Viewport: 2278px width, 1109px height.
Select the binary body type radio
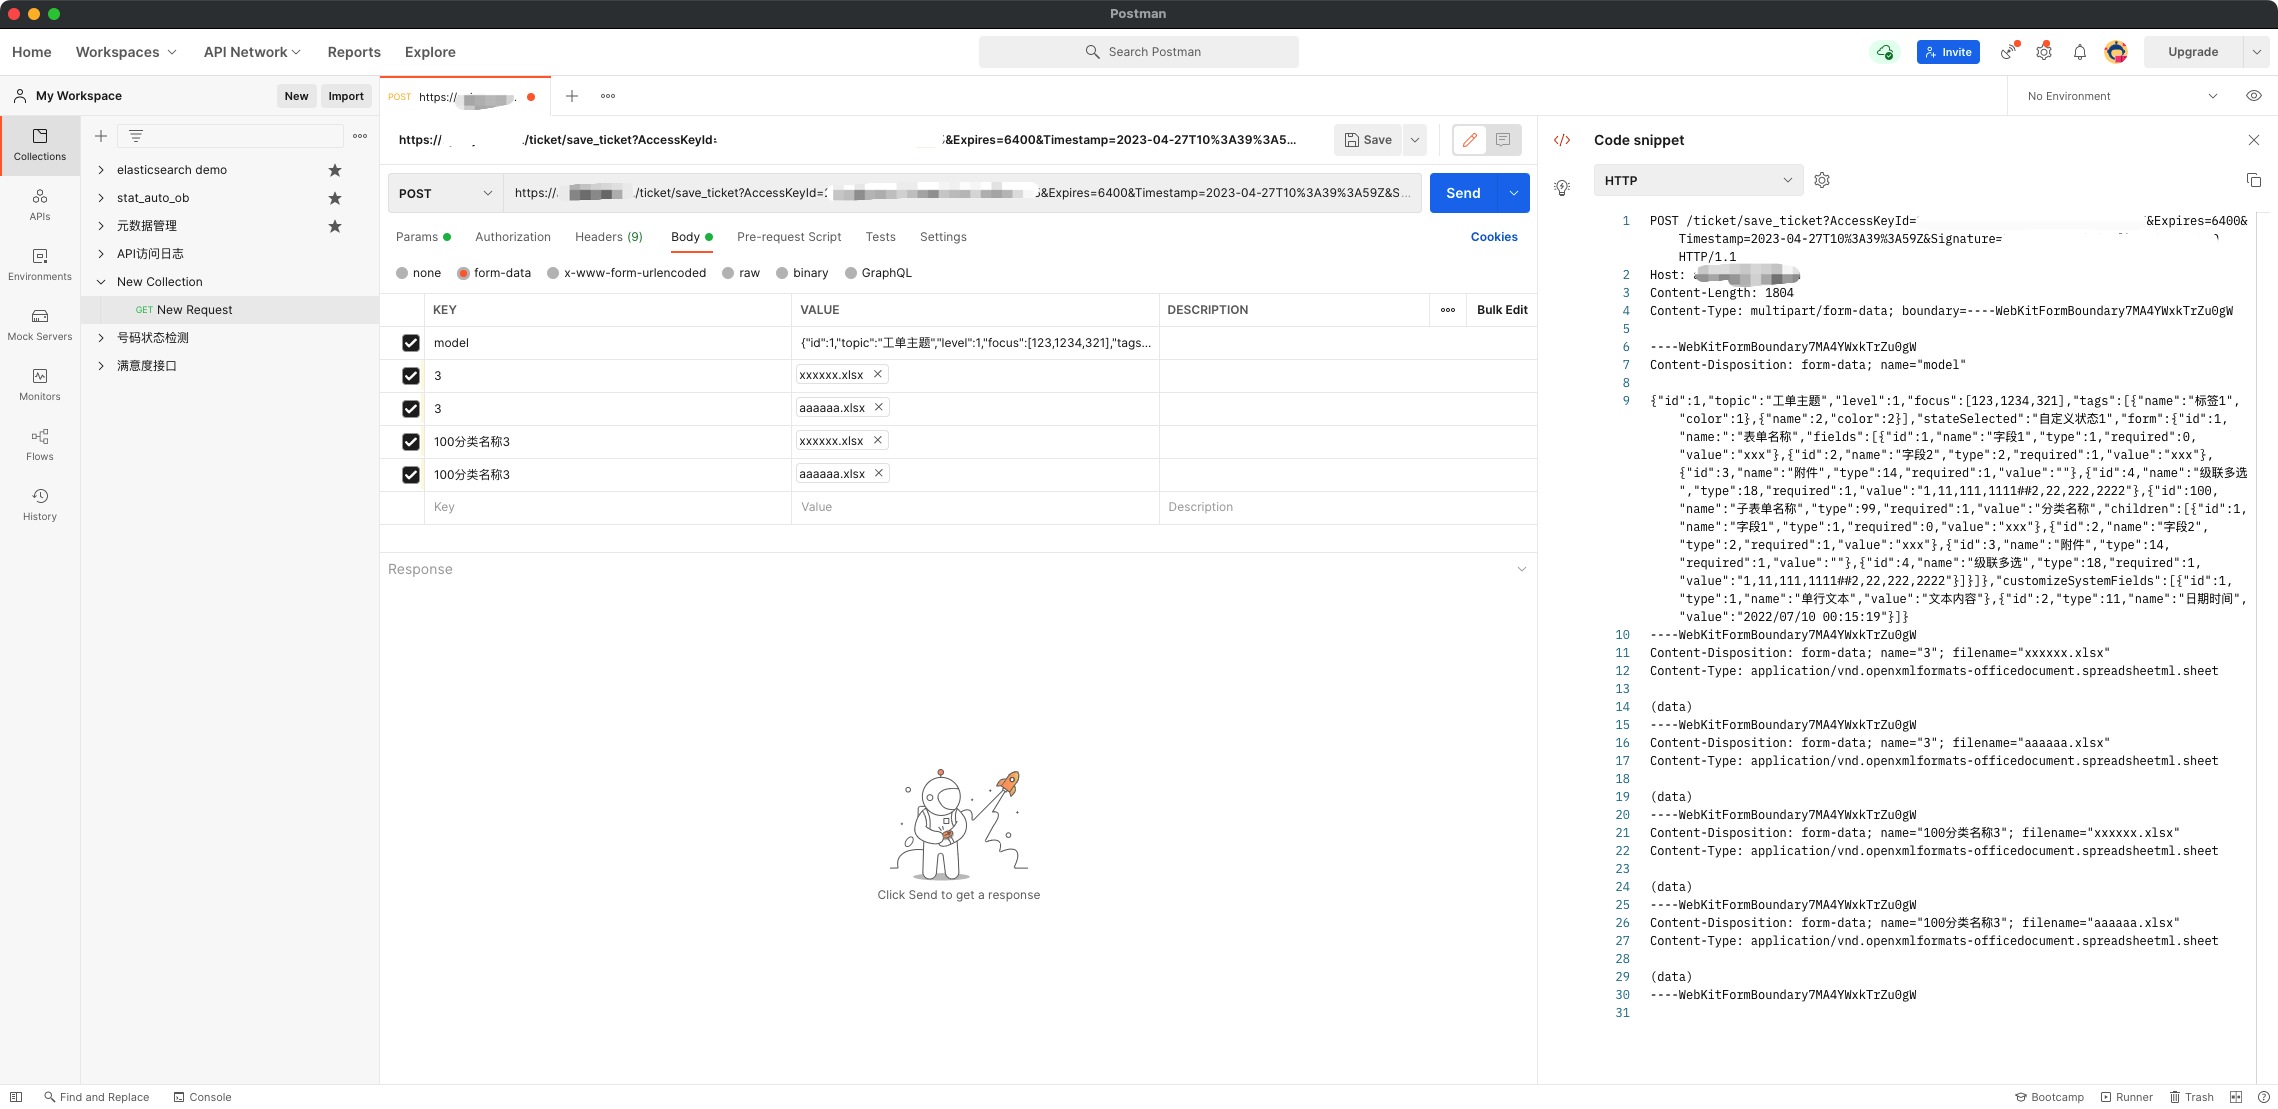(782, 273)
